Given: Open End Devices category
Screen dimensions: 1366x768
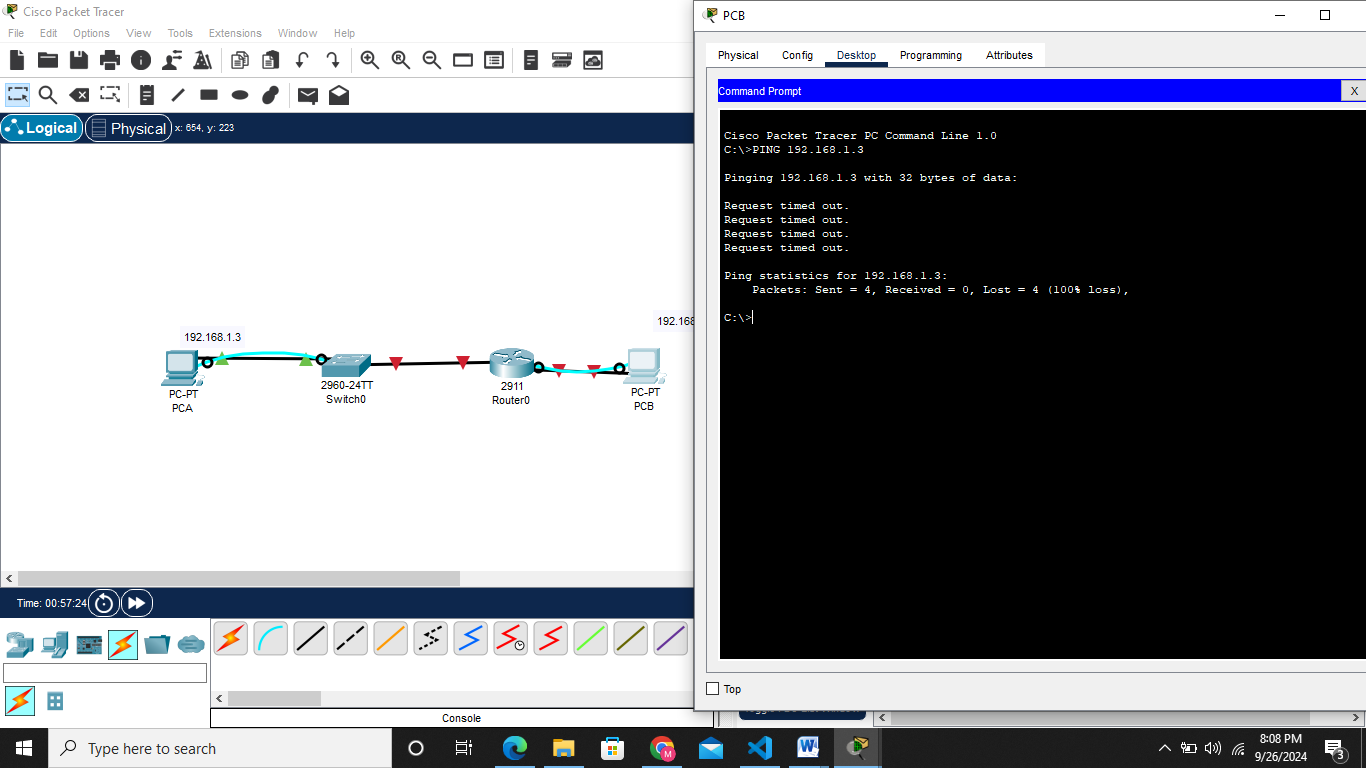Looking at the screenshot, I should (x=55, y=644).
